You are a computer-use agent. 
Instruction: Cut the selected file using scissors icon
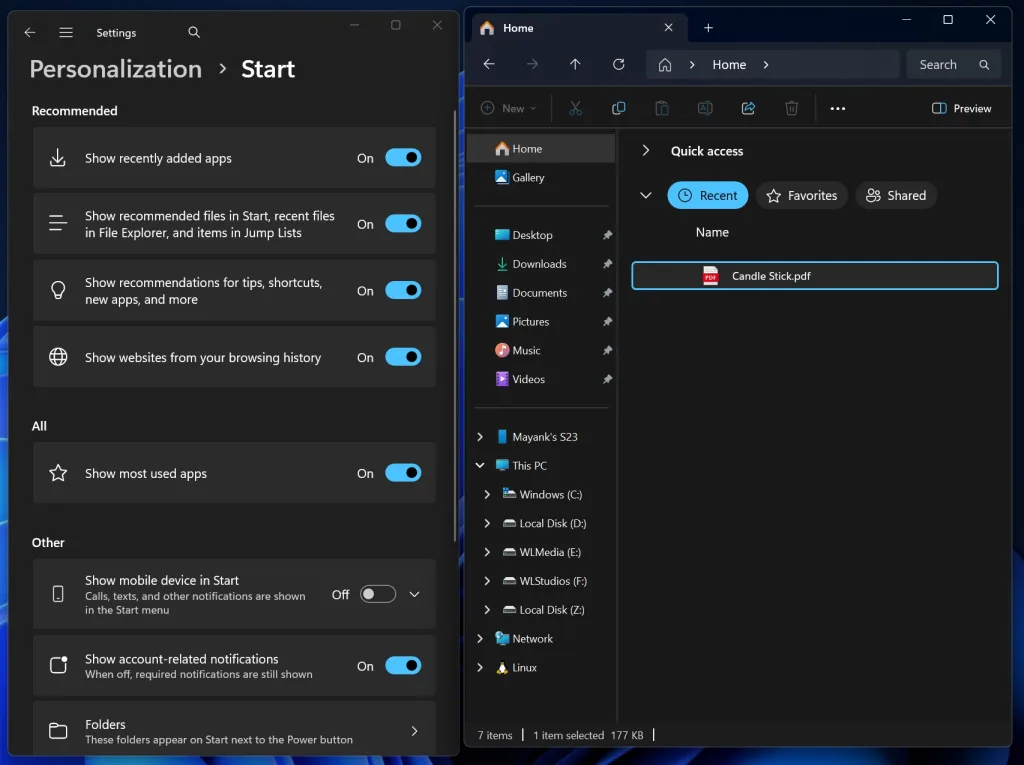click(x=575, y=108)
